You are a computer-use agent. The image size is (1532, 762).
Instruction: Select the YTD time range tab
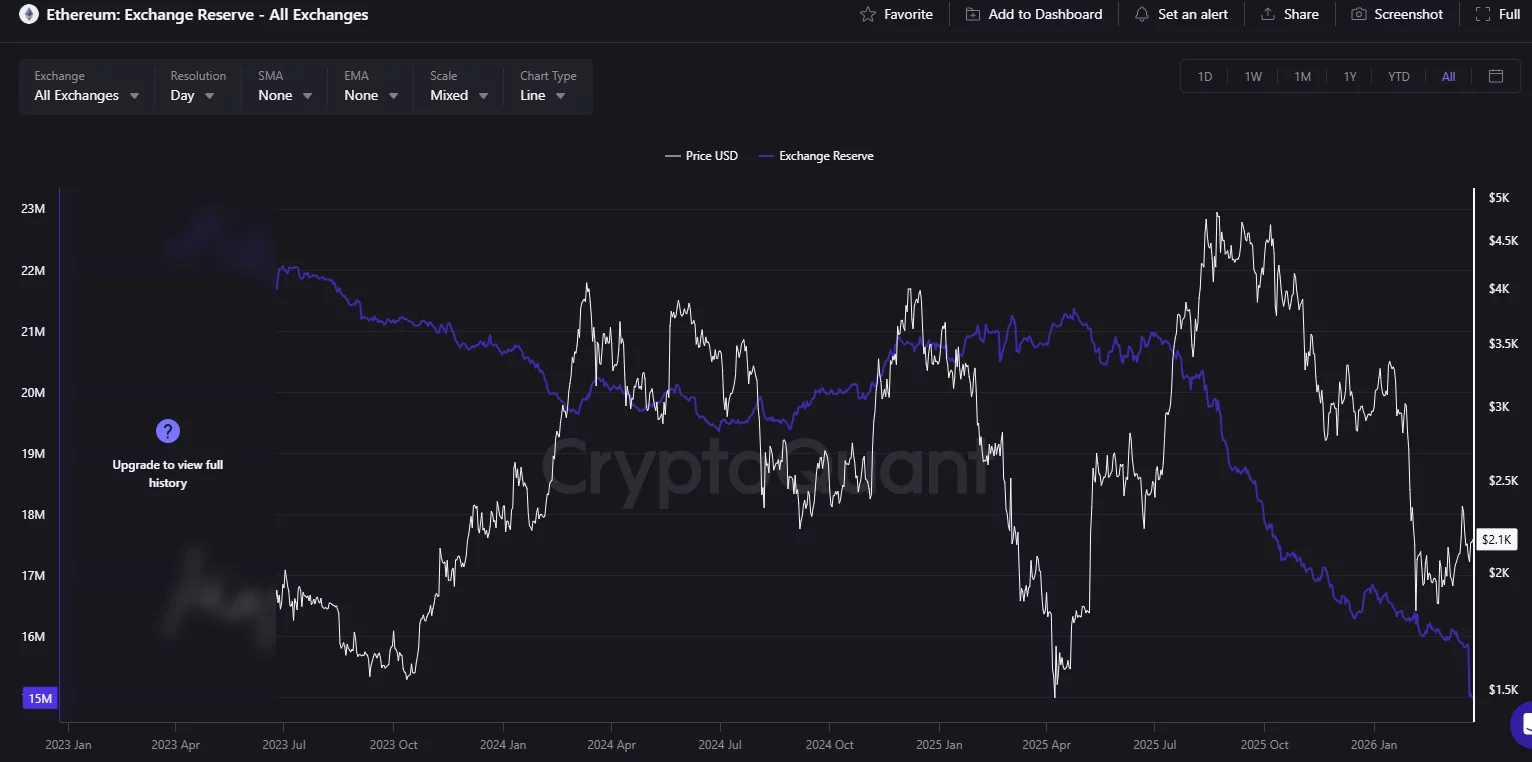(1398, 76)
